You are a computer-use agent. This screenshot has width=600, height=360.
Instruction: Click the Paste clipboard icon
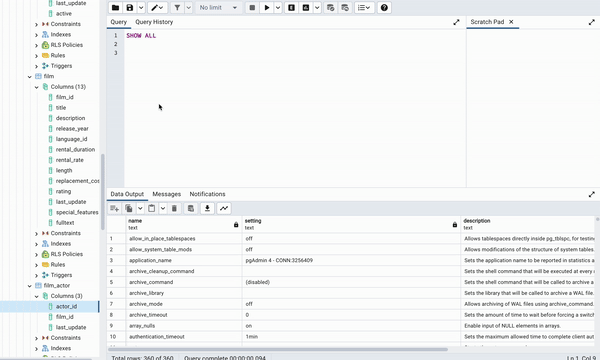pos(152,209)
